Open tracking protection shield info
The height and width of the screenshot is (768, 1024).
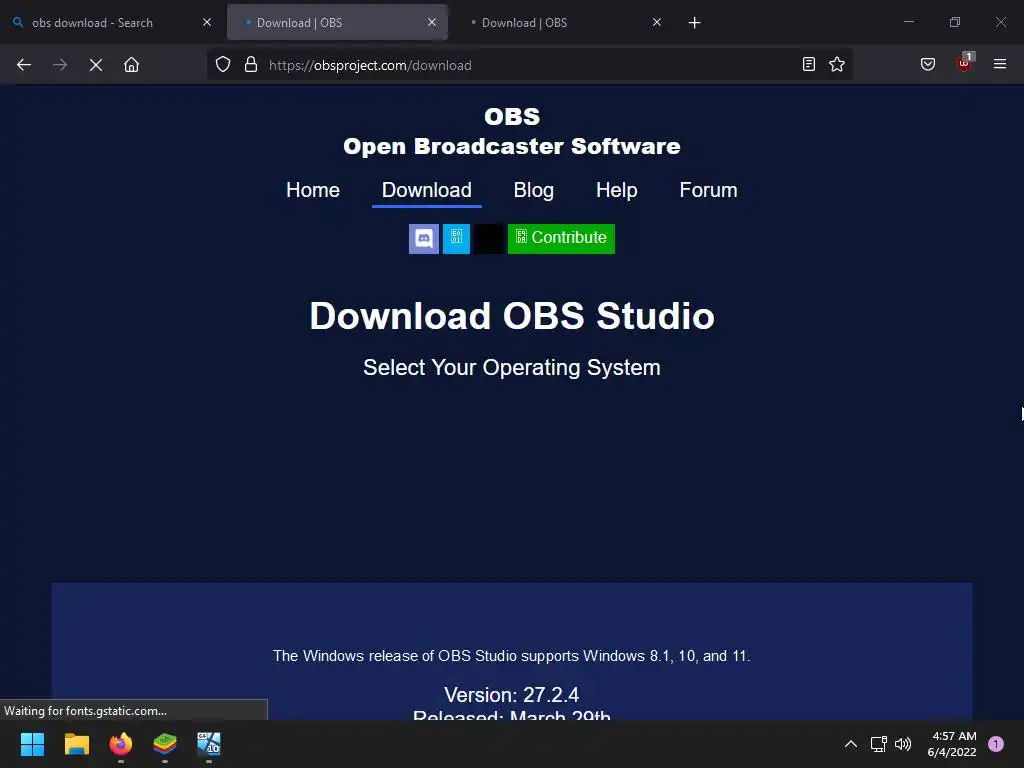point(223,65)
